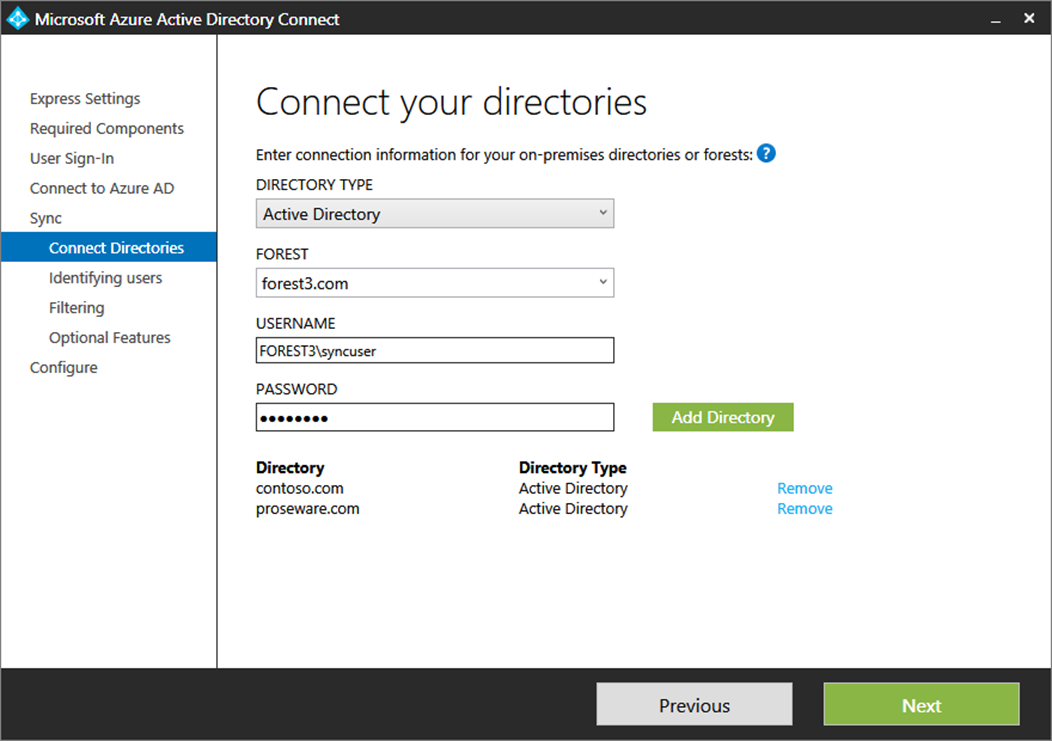Open the Directory Type dropdown

coord(435,213)
